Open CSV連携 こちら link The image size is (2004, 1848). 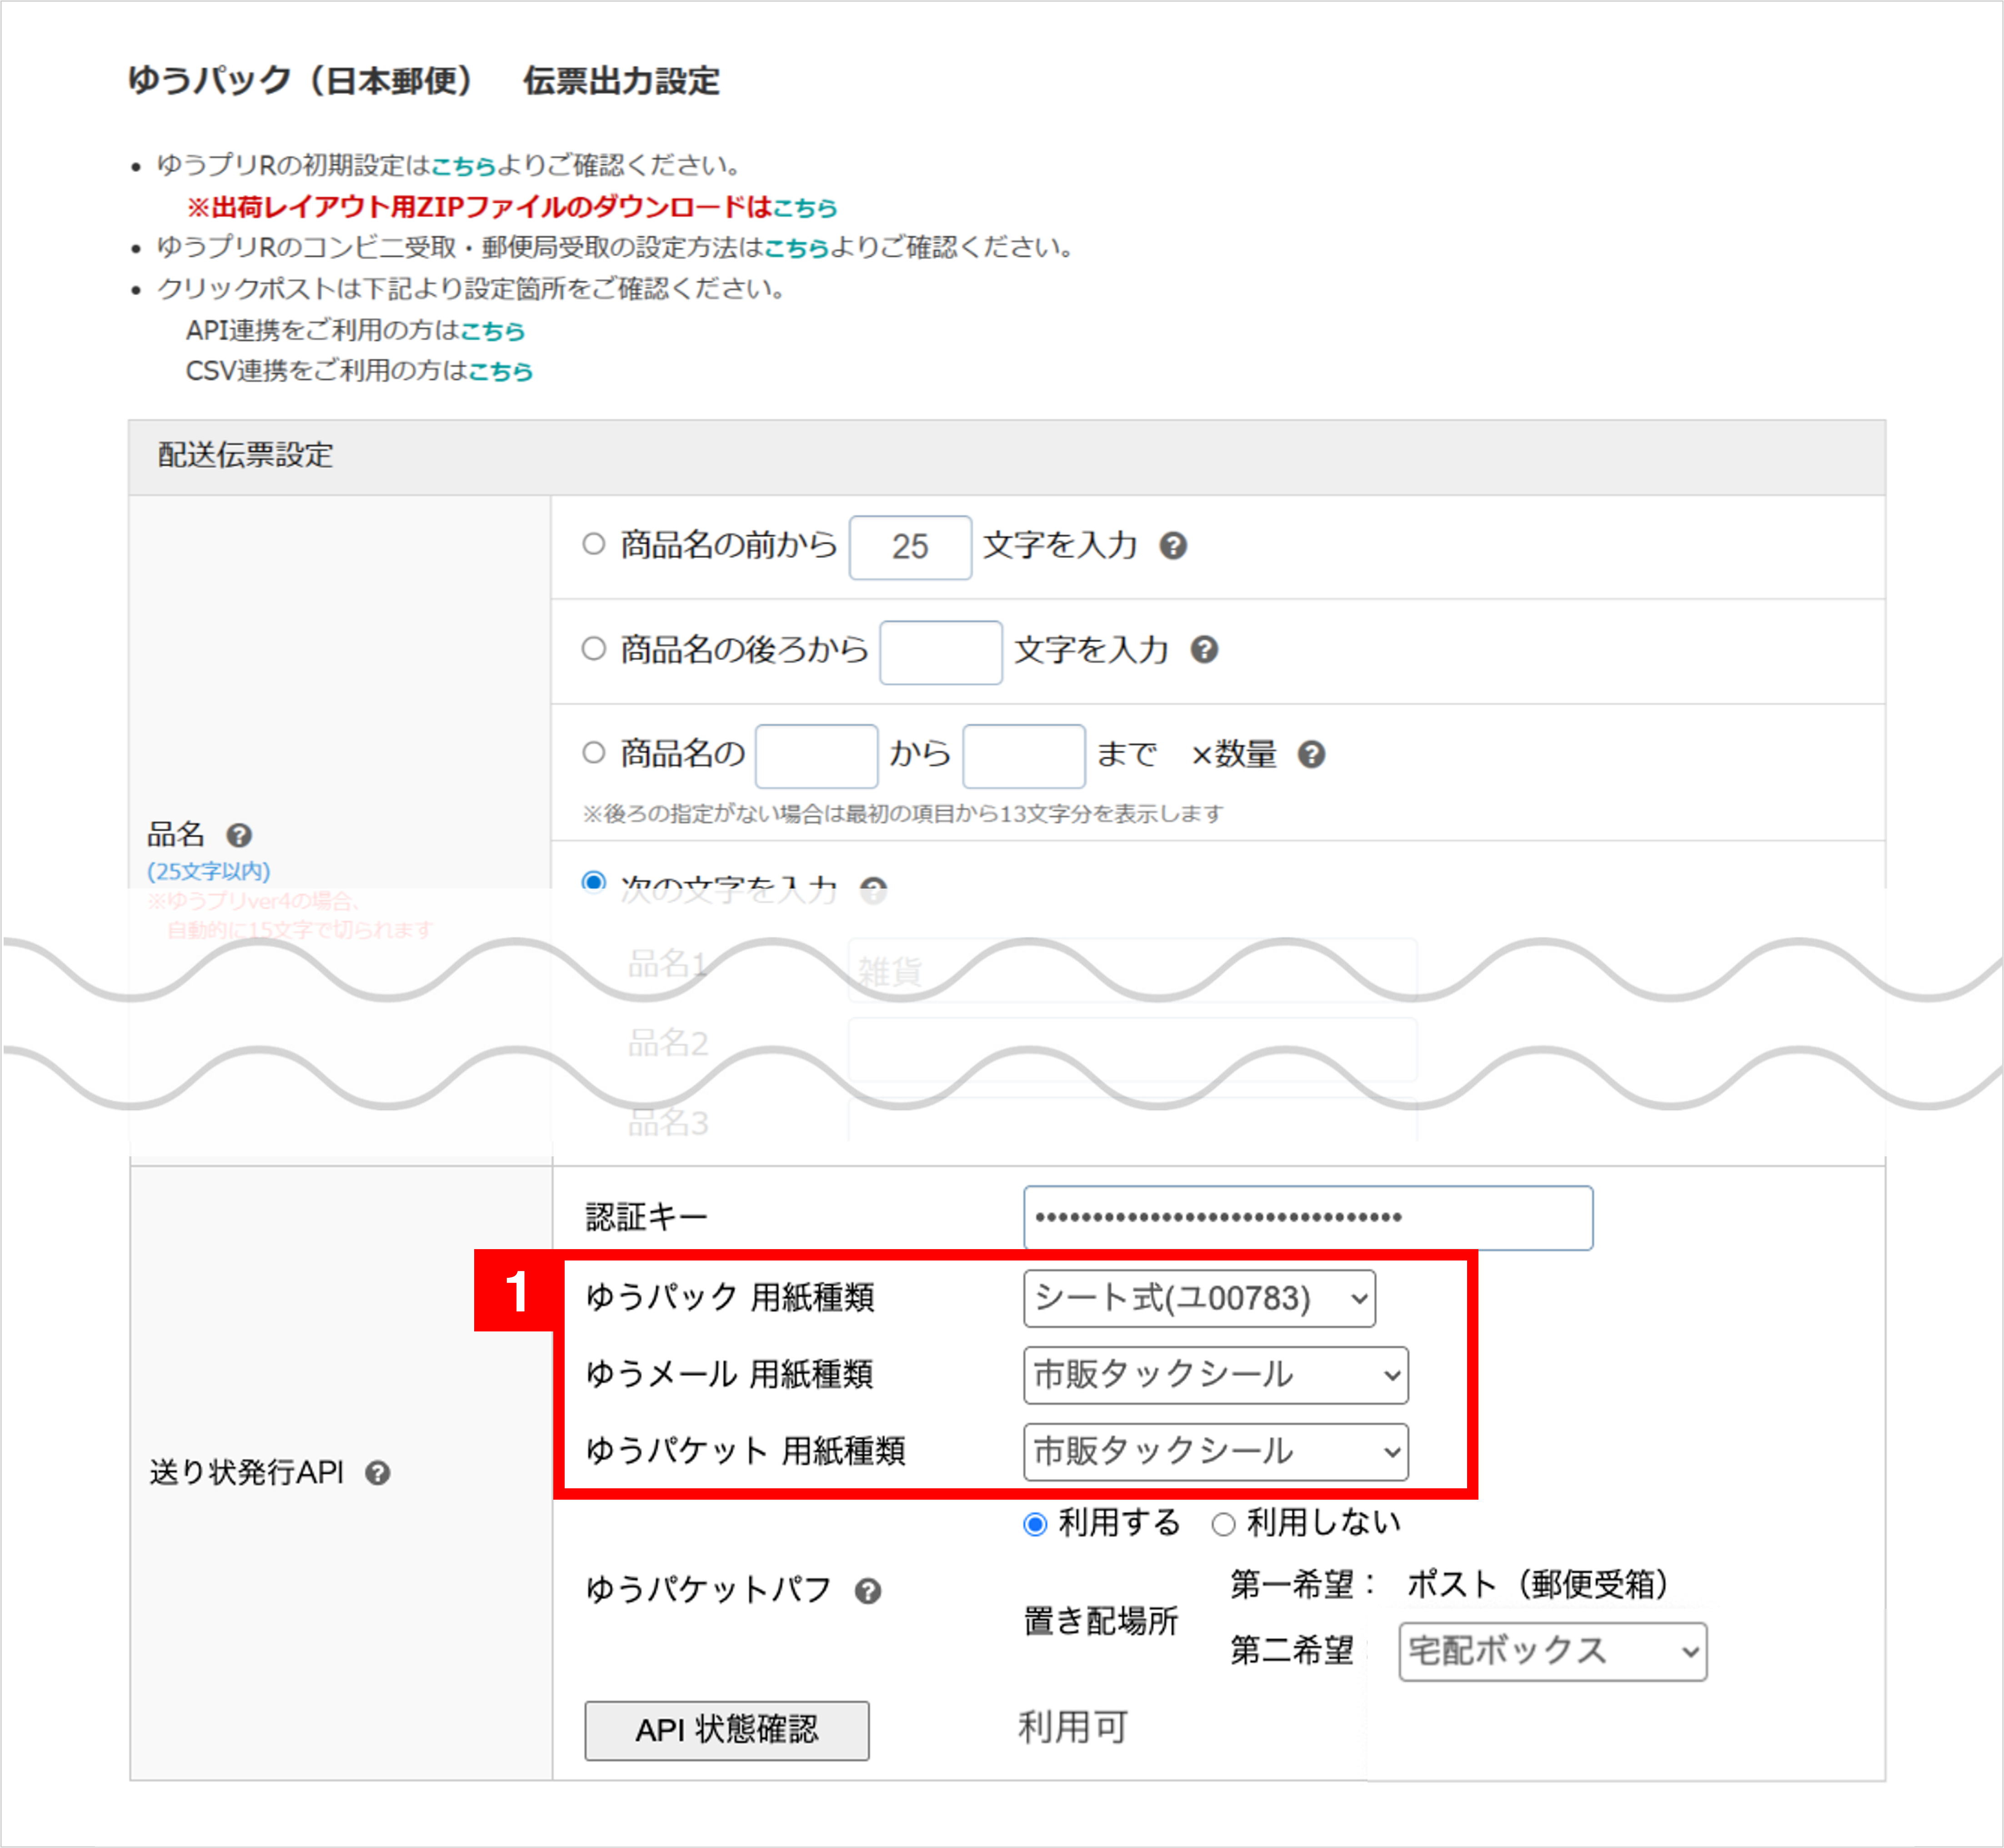501,372
